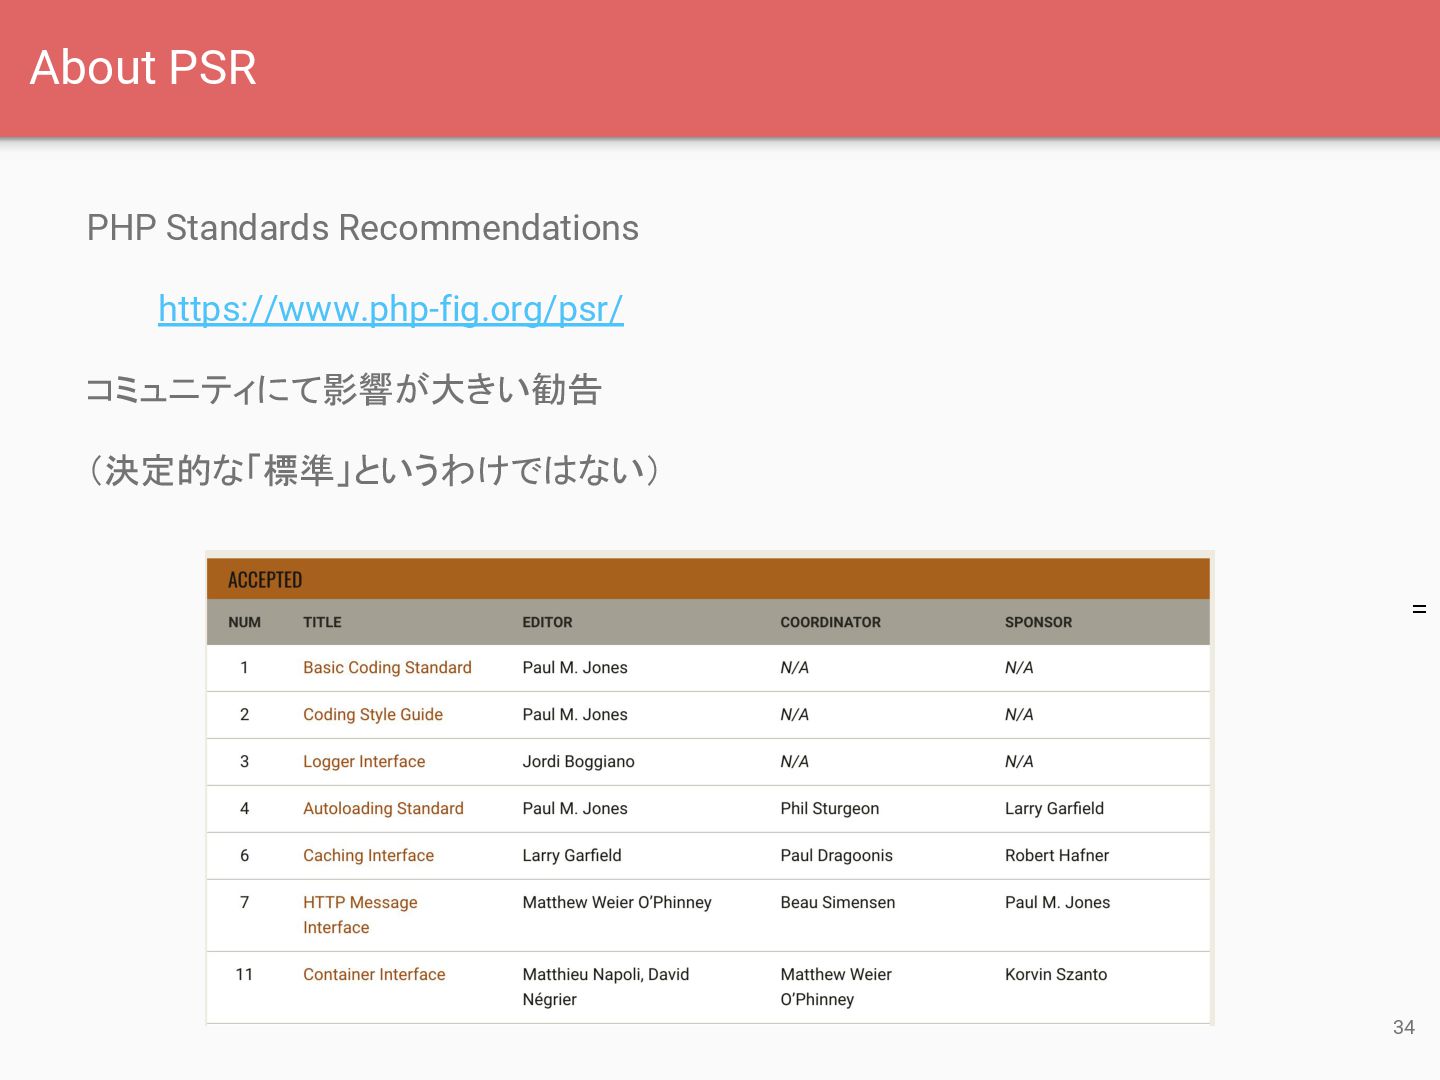
Task: Click coordinator Phil Sturgeon cell
Action: (x=829, y=808)
